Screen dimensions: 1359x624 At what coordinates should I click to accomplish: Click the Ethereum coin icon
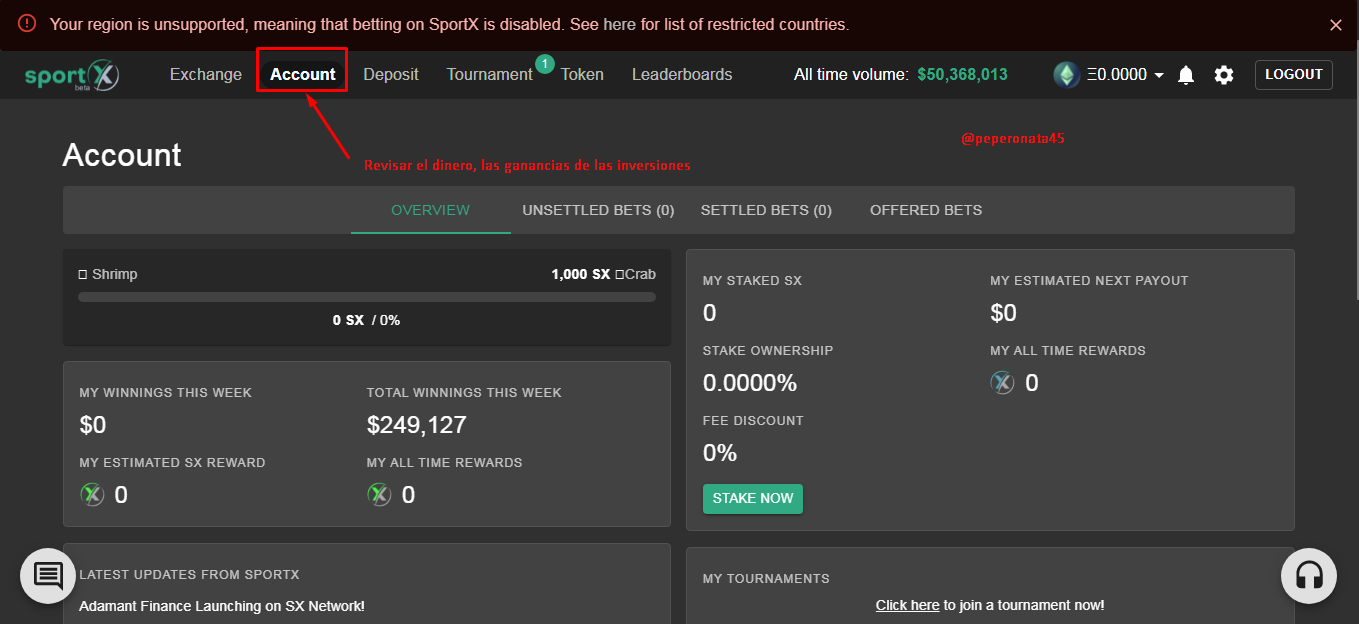(1066, 75)
